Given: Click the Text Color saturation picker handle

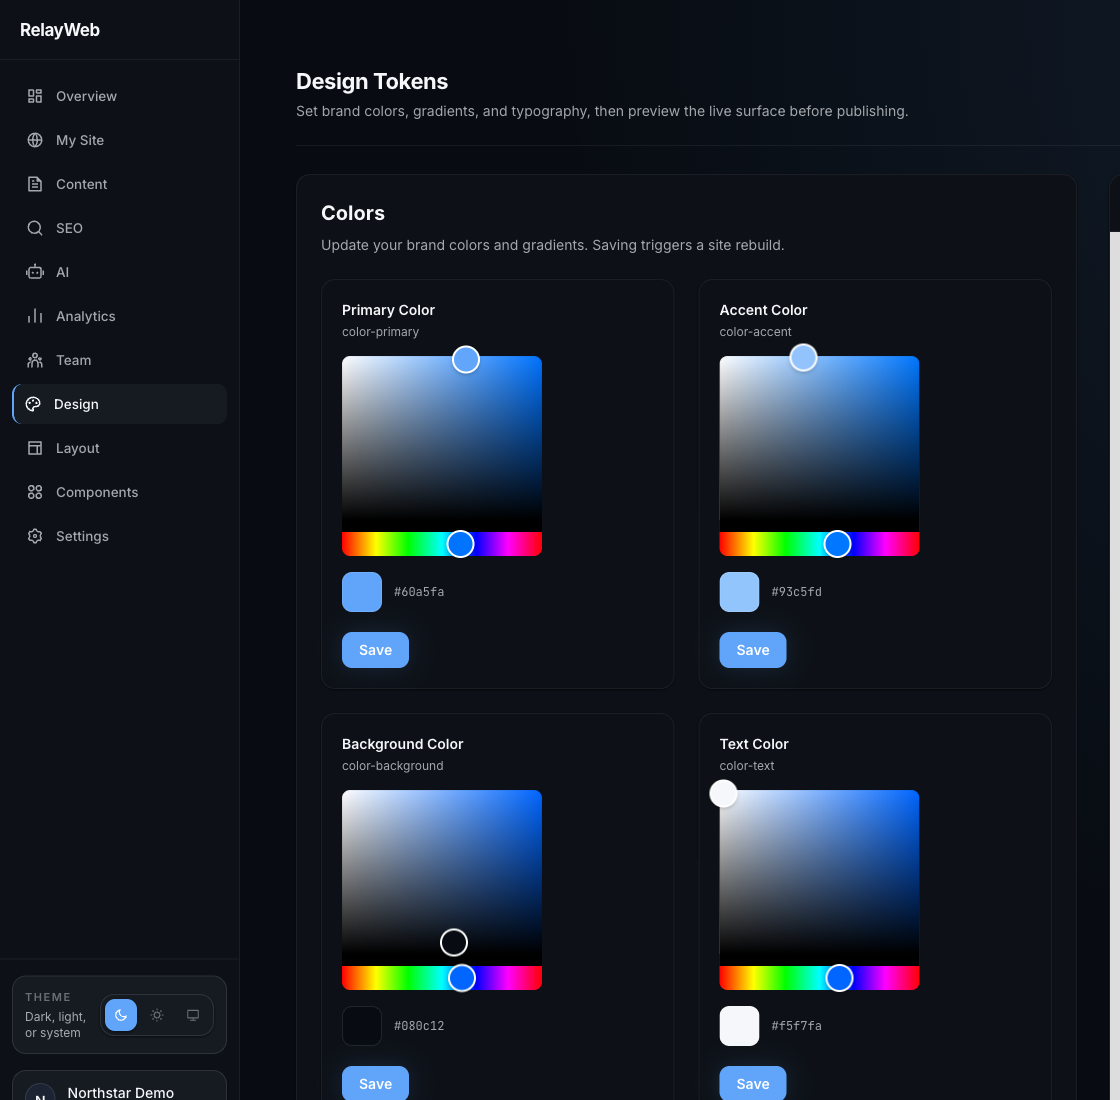Looking at the screenshot, I should pos(723,794).
